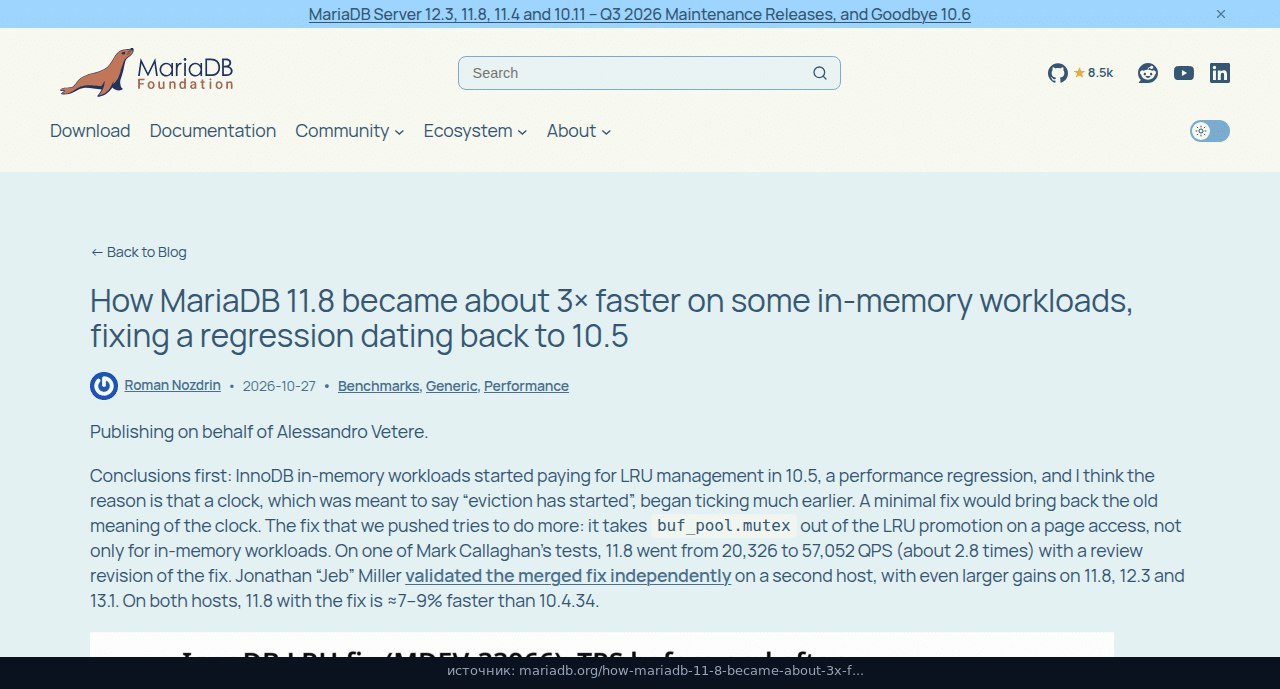The height and width of the screenshot is (689, 1280).
Task: Open the GitHub icon link
Action: tap(1058, 73)
